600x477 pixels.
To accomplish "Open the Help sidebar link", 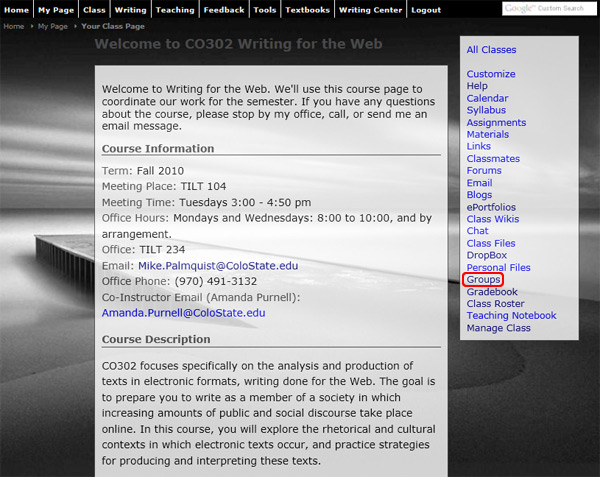I will tap(477, 86).
